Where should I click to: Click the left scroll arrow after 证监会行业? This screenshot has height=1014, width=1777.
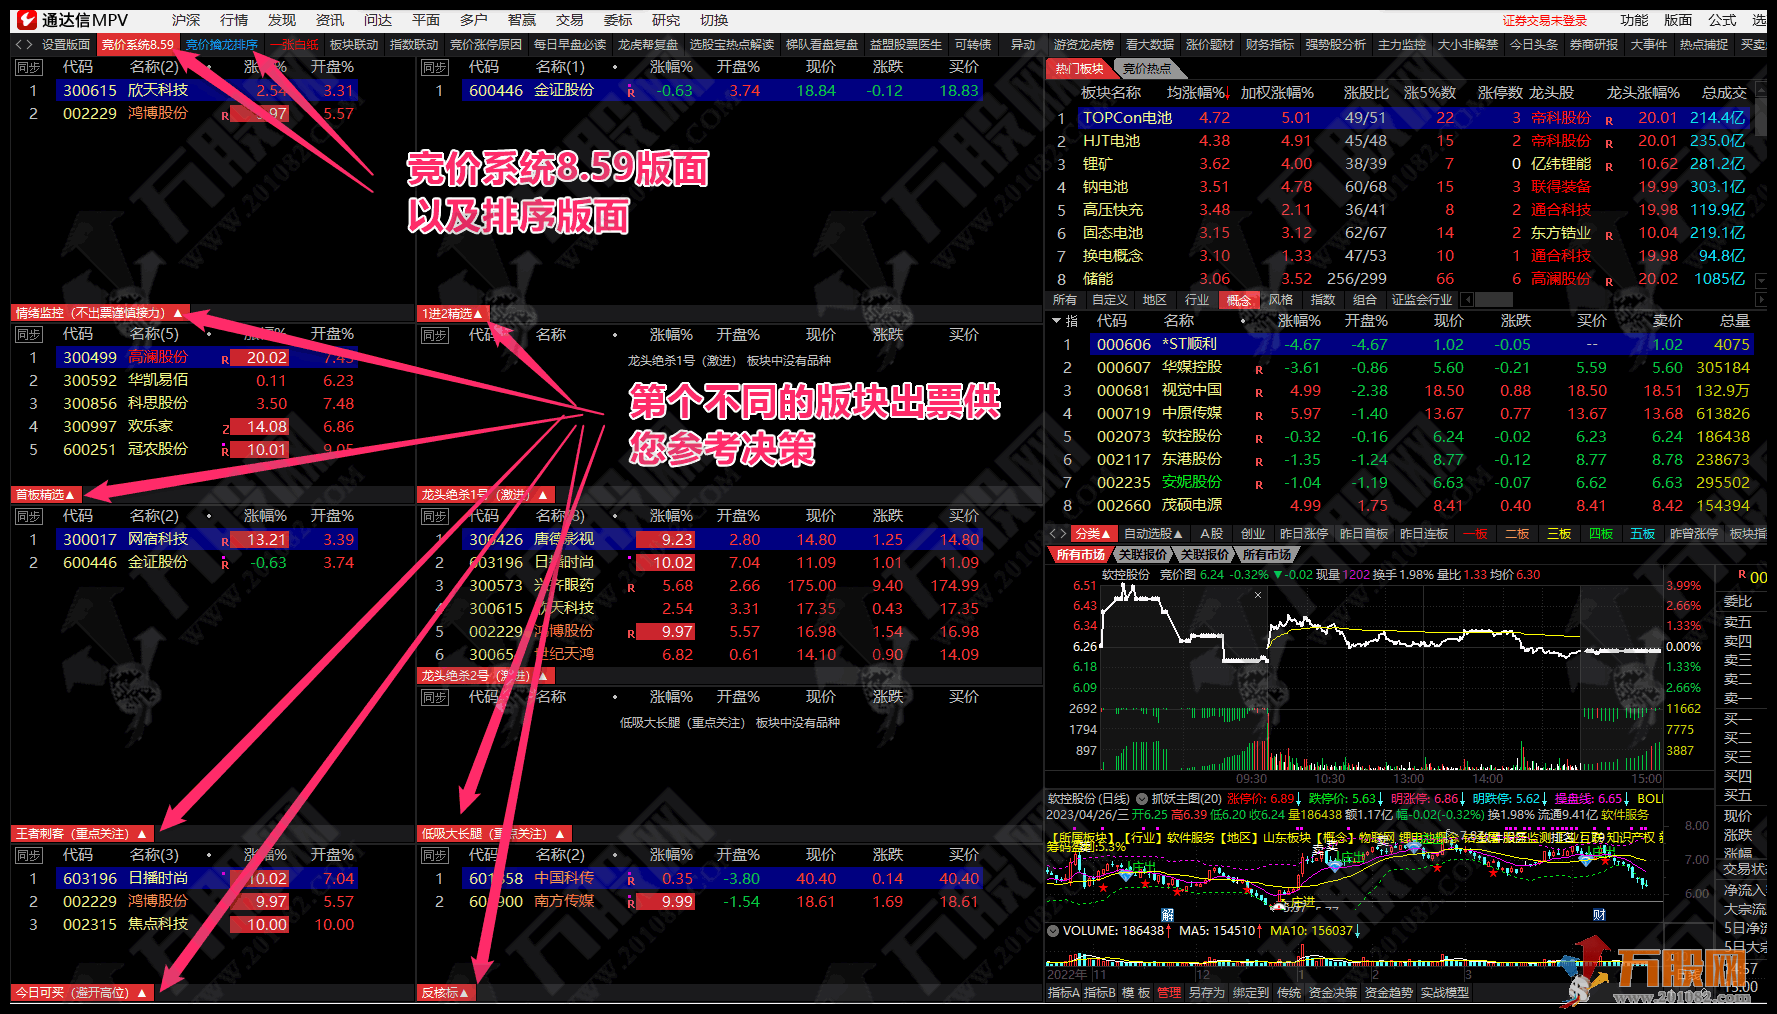click(1467, 300)
